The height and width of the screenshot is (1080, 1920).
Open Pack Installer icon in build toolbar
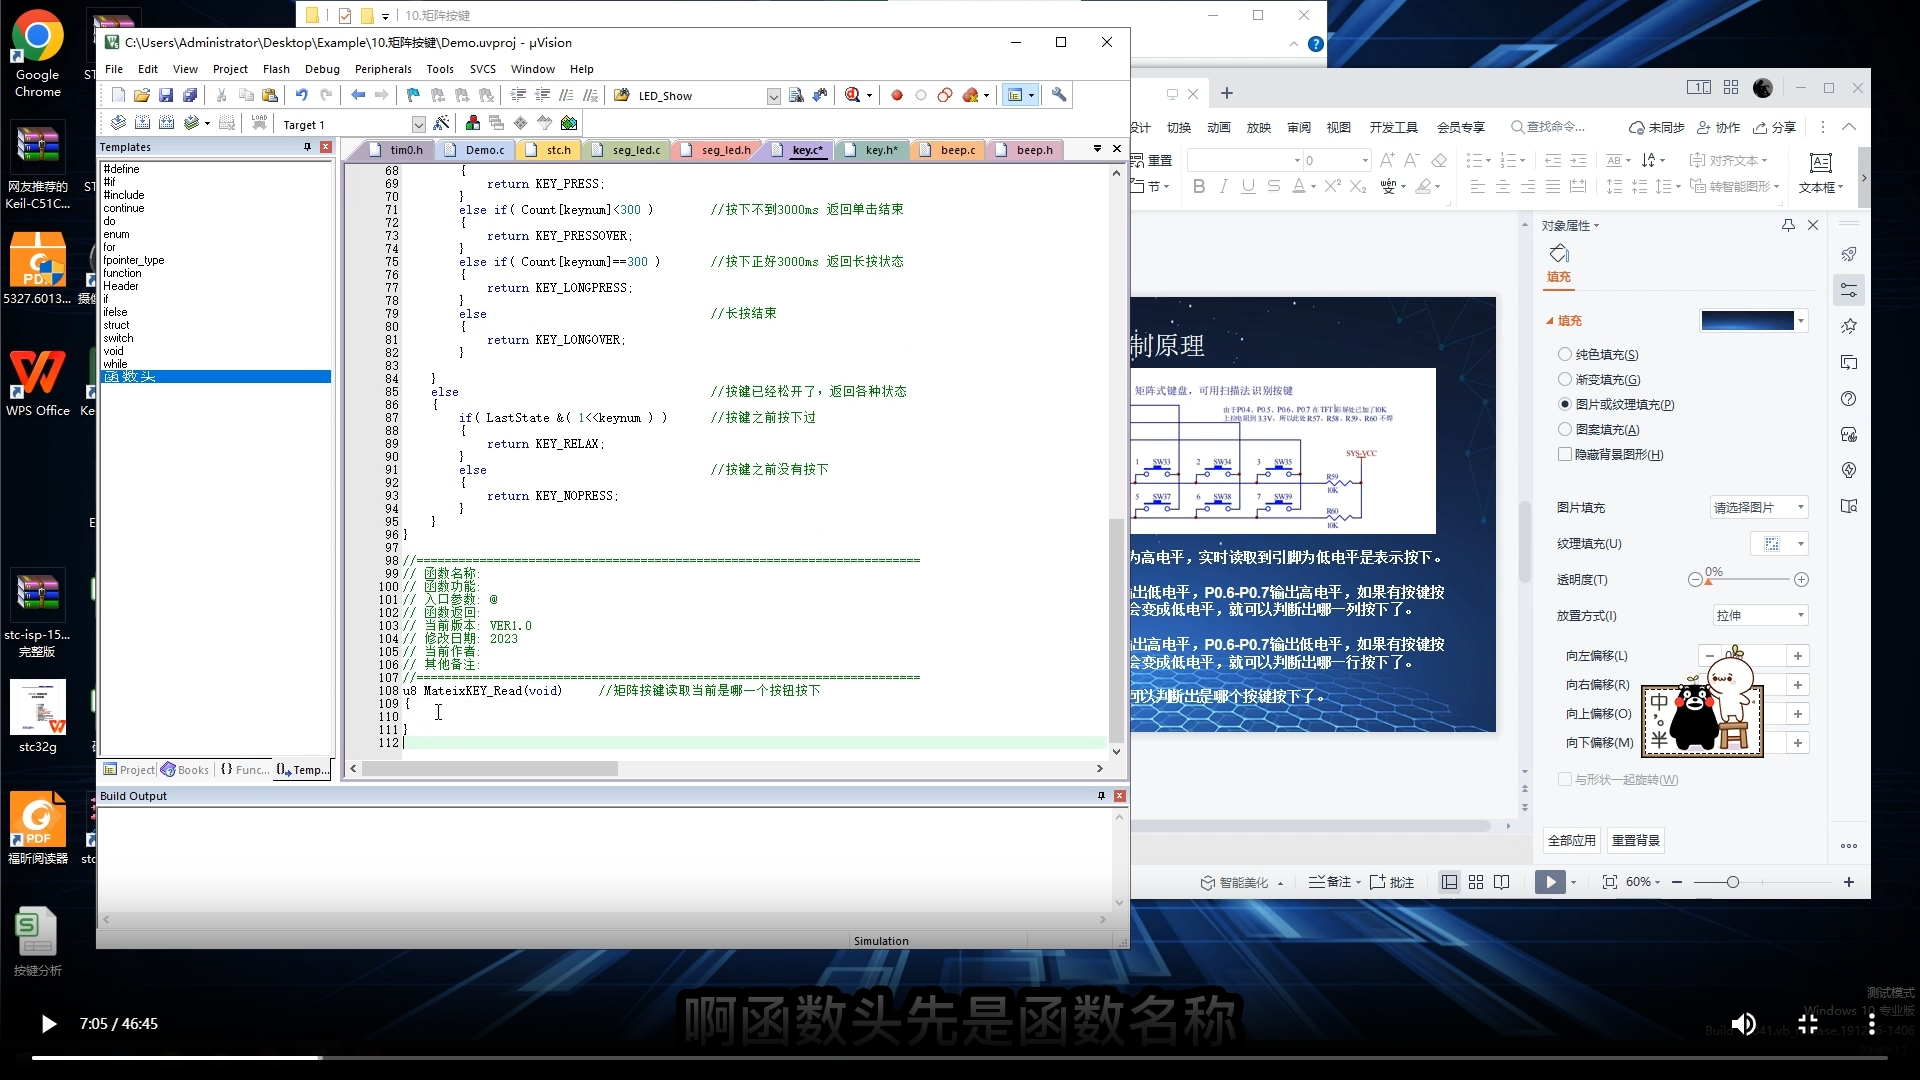click(569, 123)
